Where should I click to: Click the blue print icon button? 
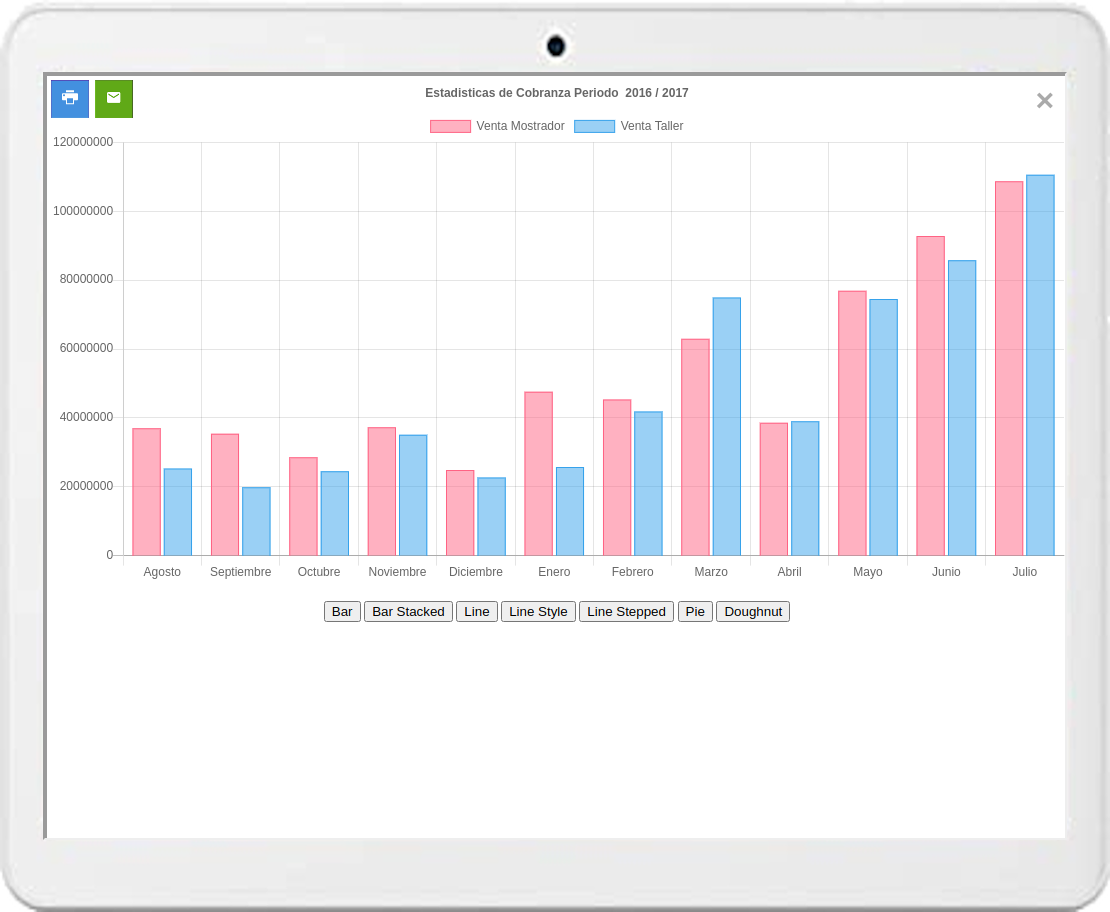coord(70,99)
